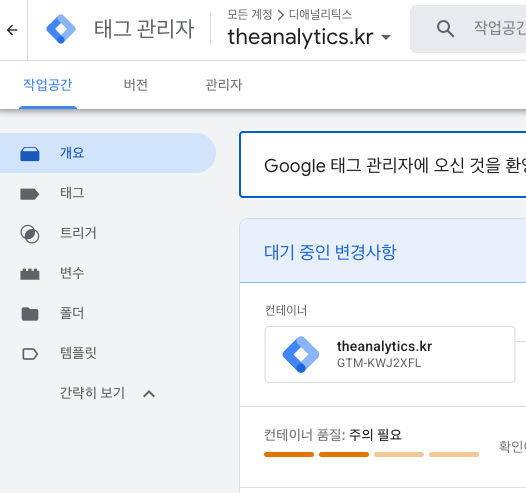
Task: Click the 컨테이너 label text
Action: [286, 311]
